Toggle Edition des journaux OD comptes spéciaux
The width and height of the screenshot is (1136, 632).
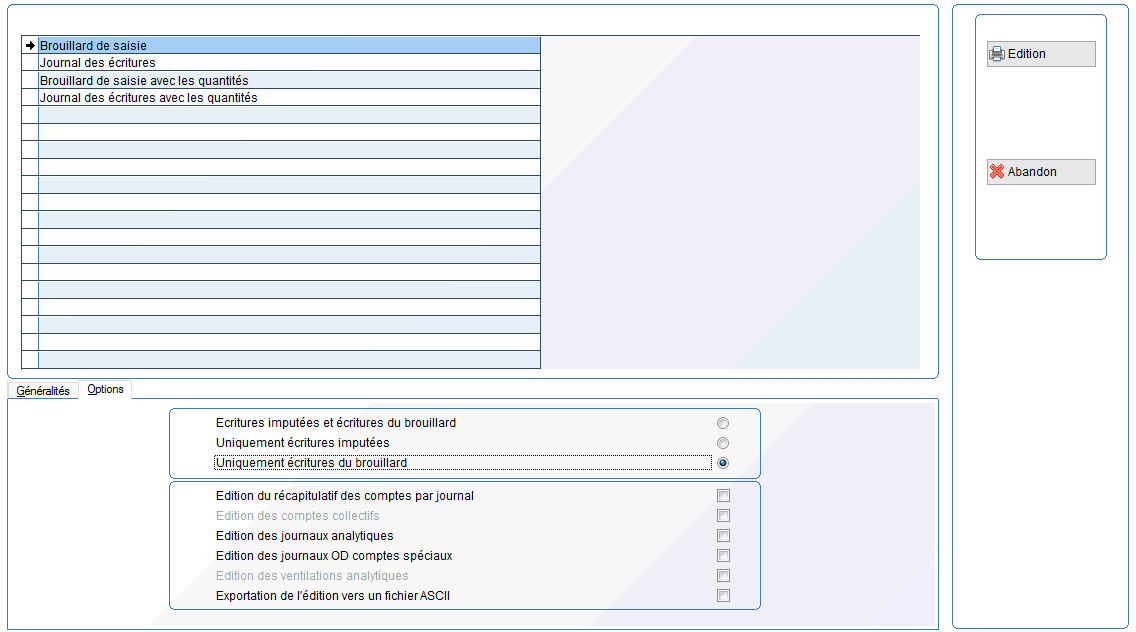pos(723,556)
